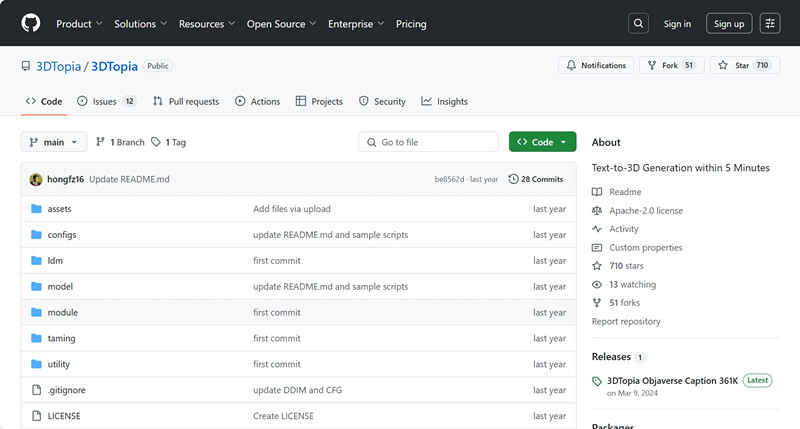Open the Pricing page
Viewport: 800px width, 429px height.
[411, 24]
